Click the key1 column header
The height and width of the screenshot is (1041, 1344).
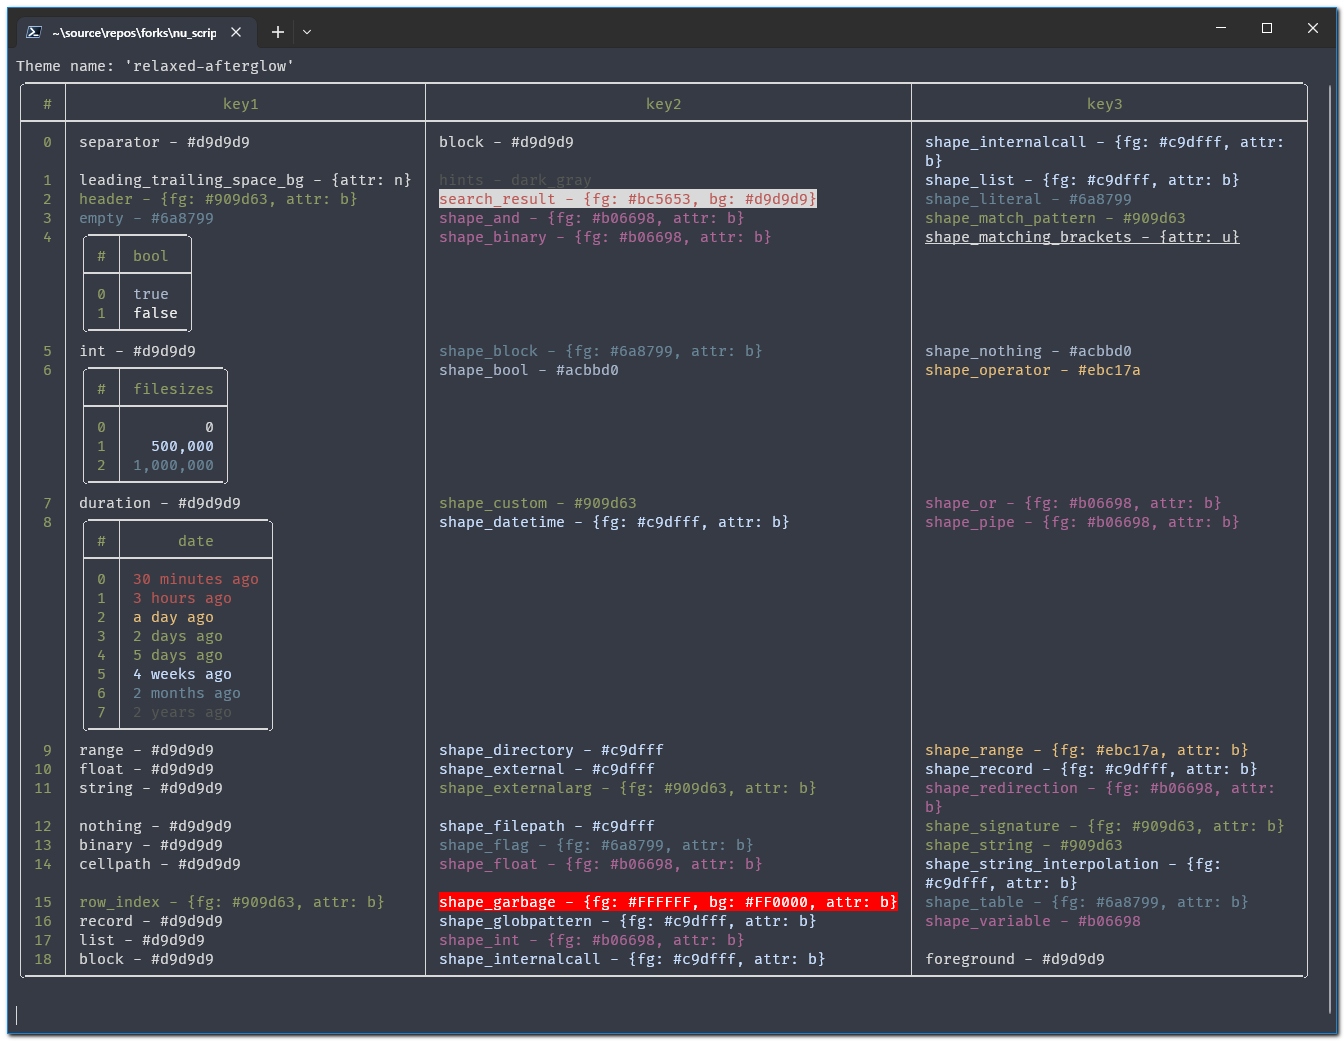(241, 104)
